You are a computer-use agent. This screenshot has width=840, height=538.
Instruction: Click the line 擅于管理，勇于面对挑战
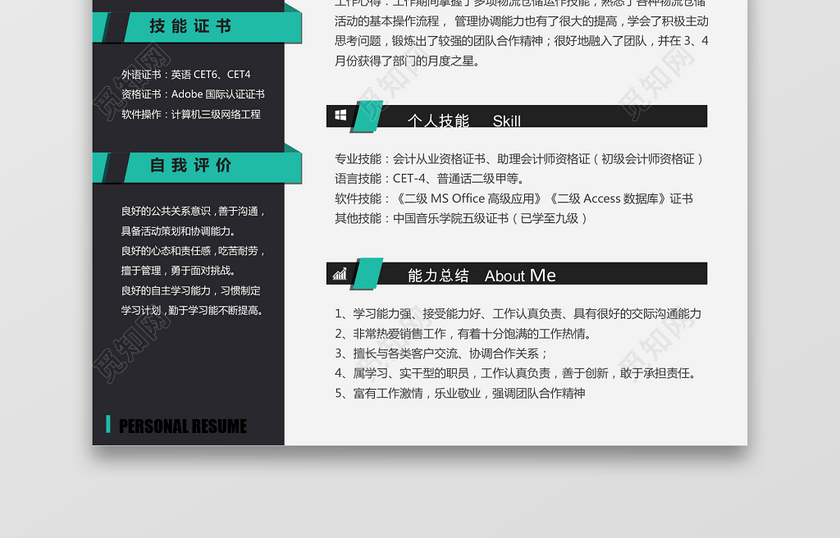click(178, 271)
